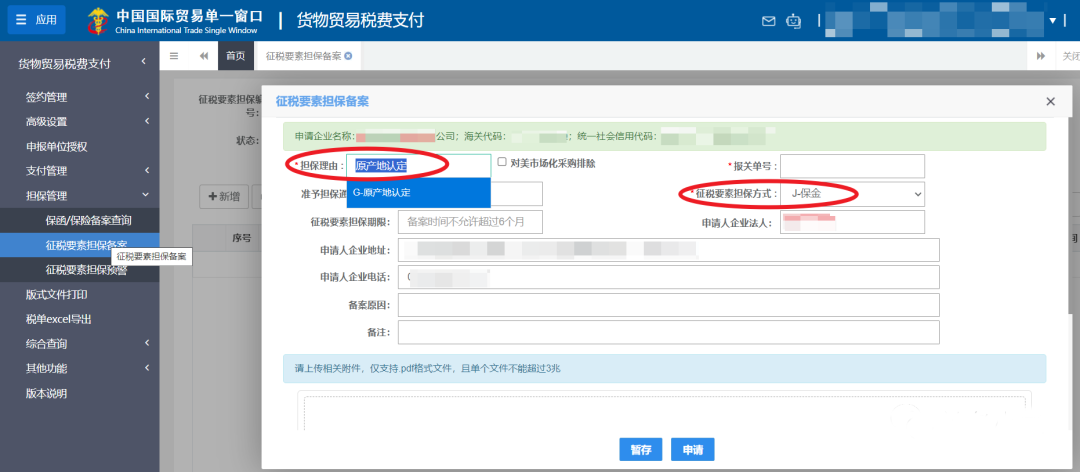Switch to the 首页 tab
This screenshot has width=1080, height=472.
coord(235,56)
